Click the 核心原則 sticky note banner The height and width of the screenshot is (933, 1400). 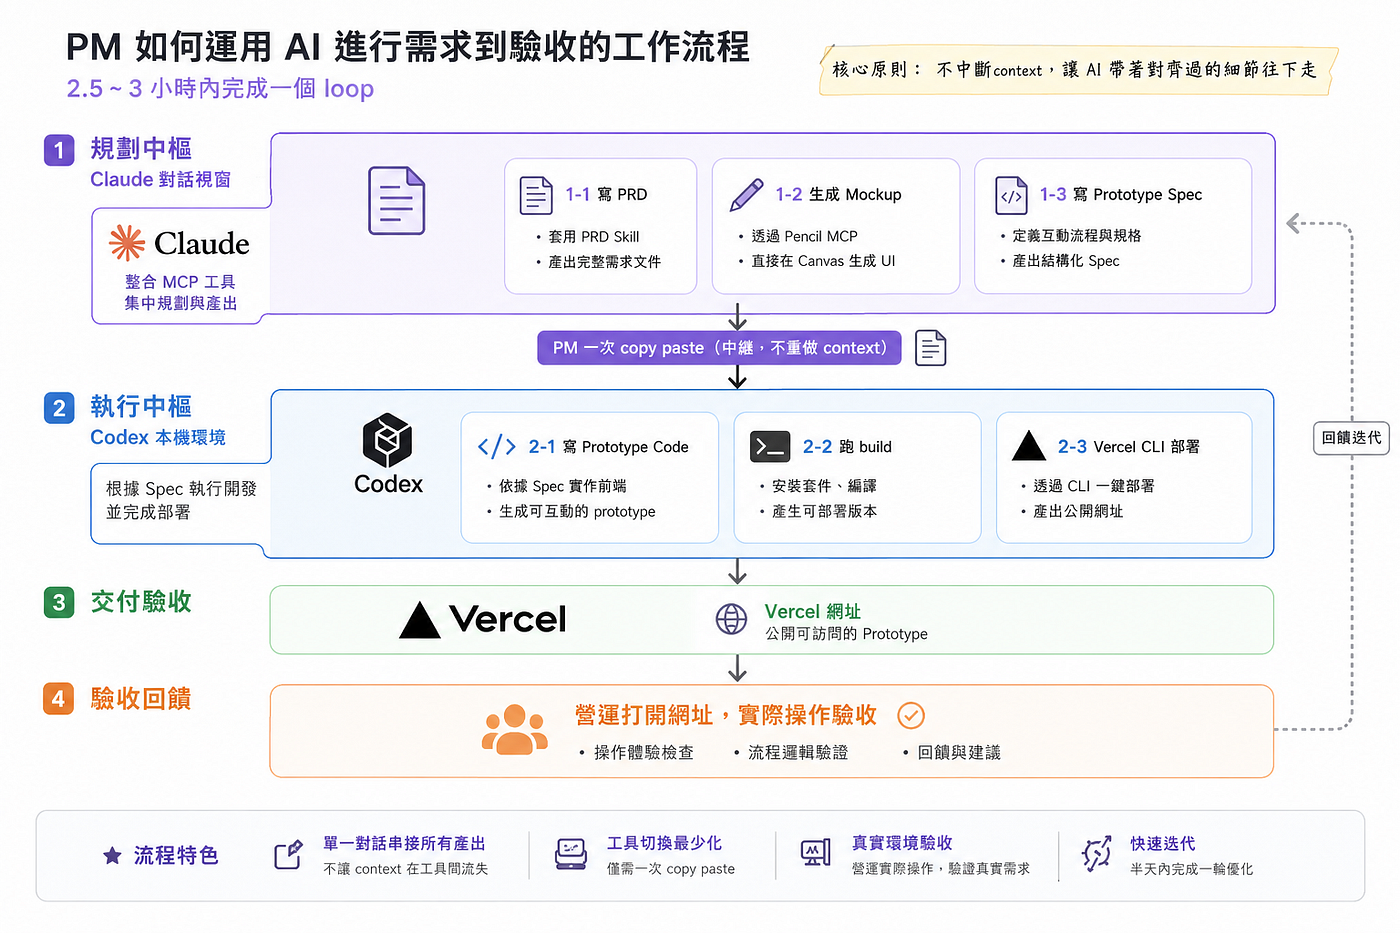pyautogui.click(x=1078, y=70)
